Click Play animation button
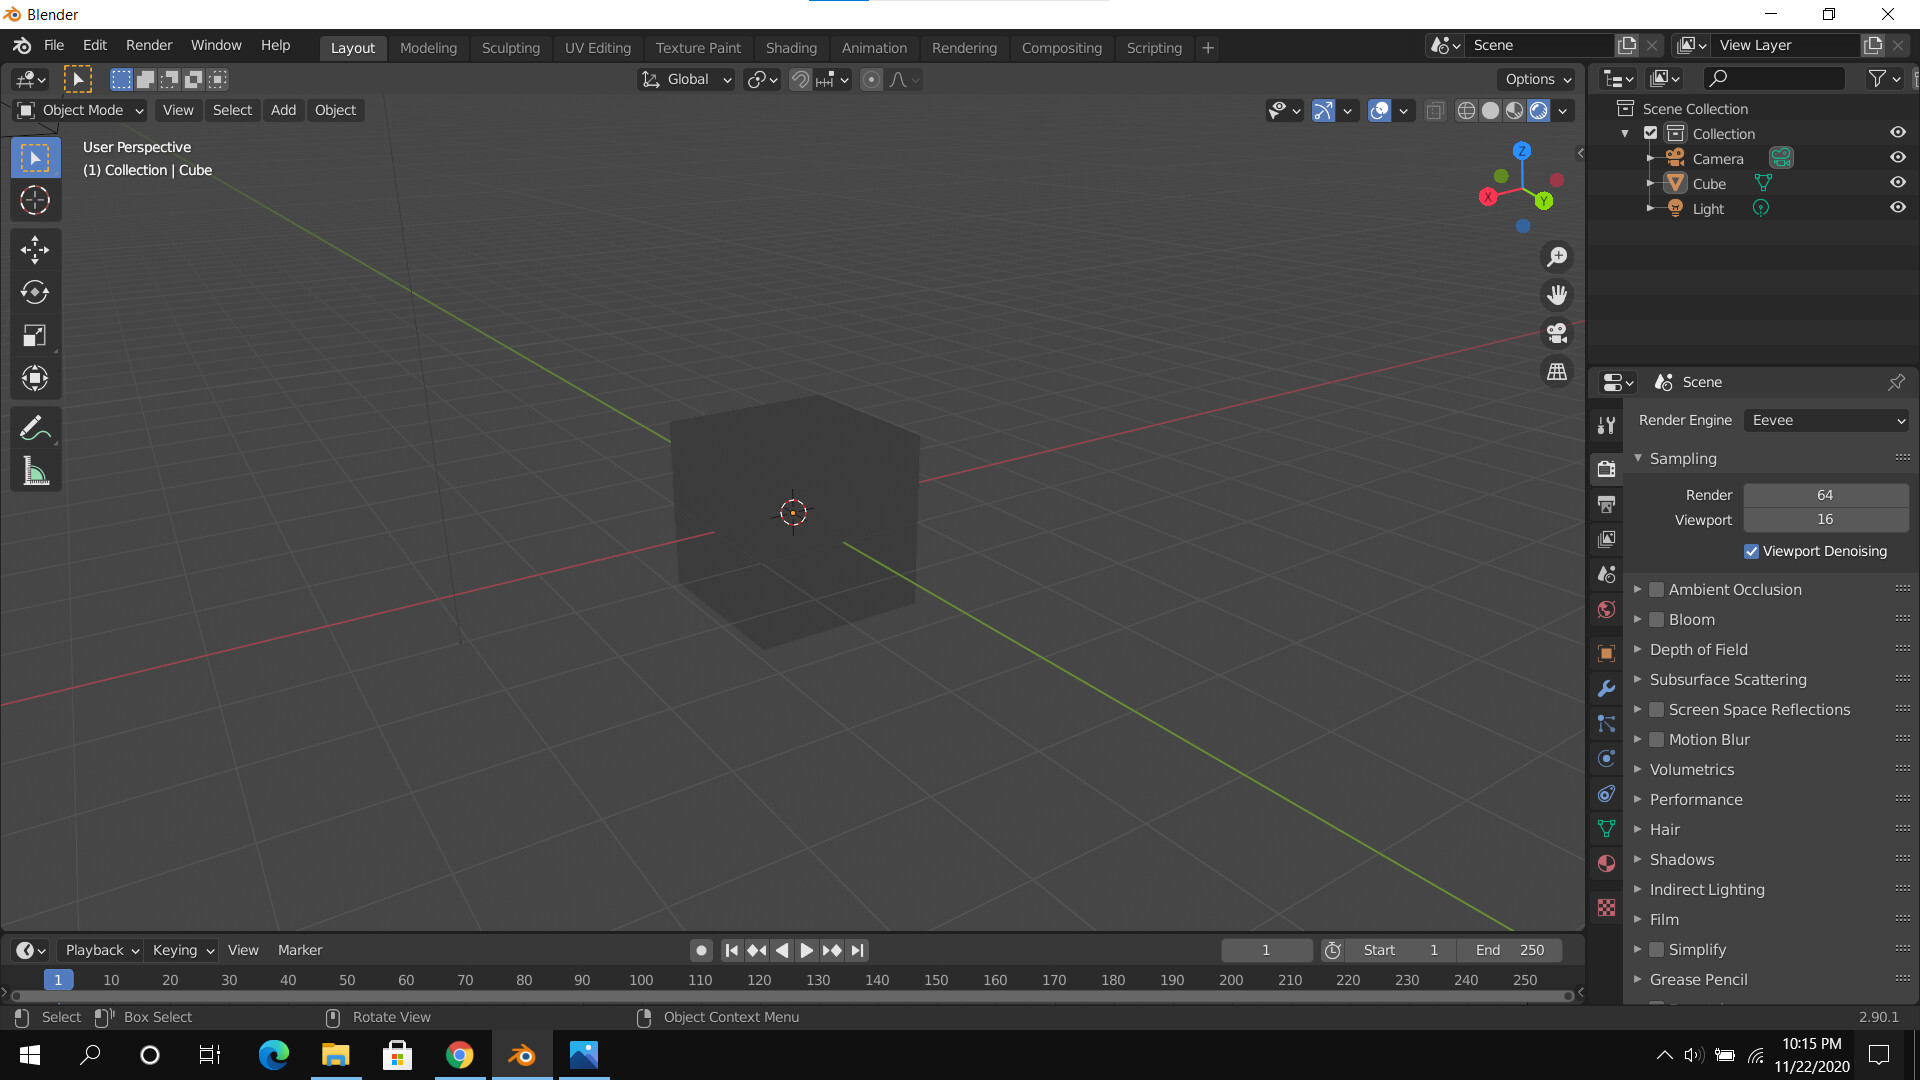Viewport: 1920px width, 1080px height. [806, 951]
